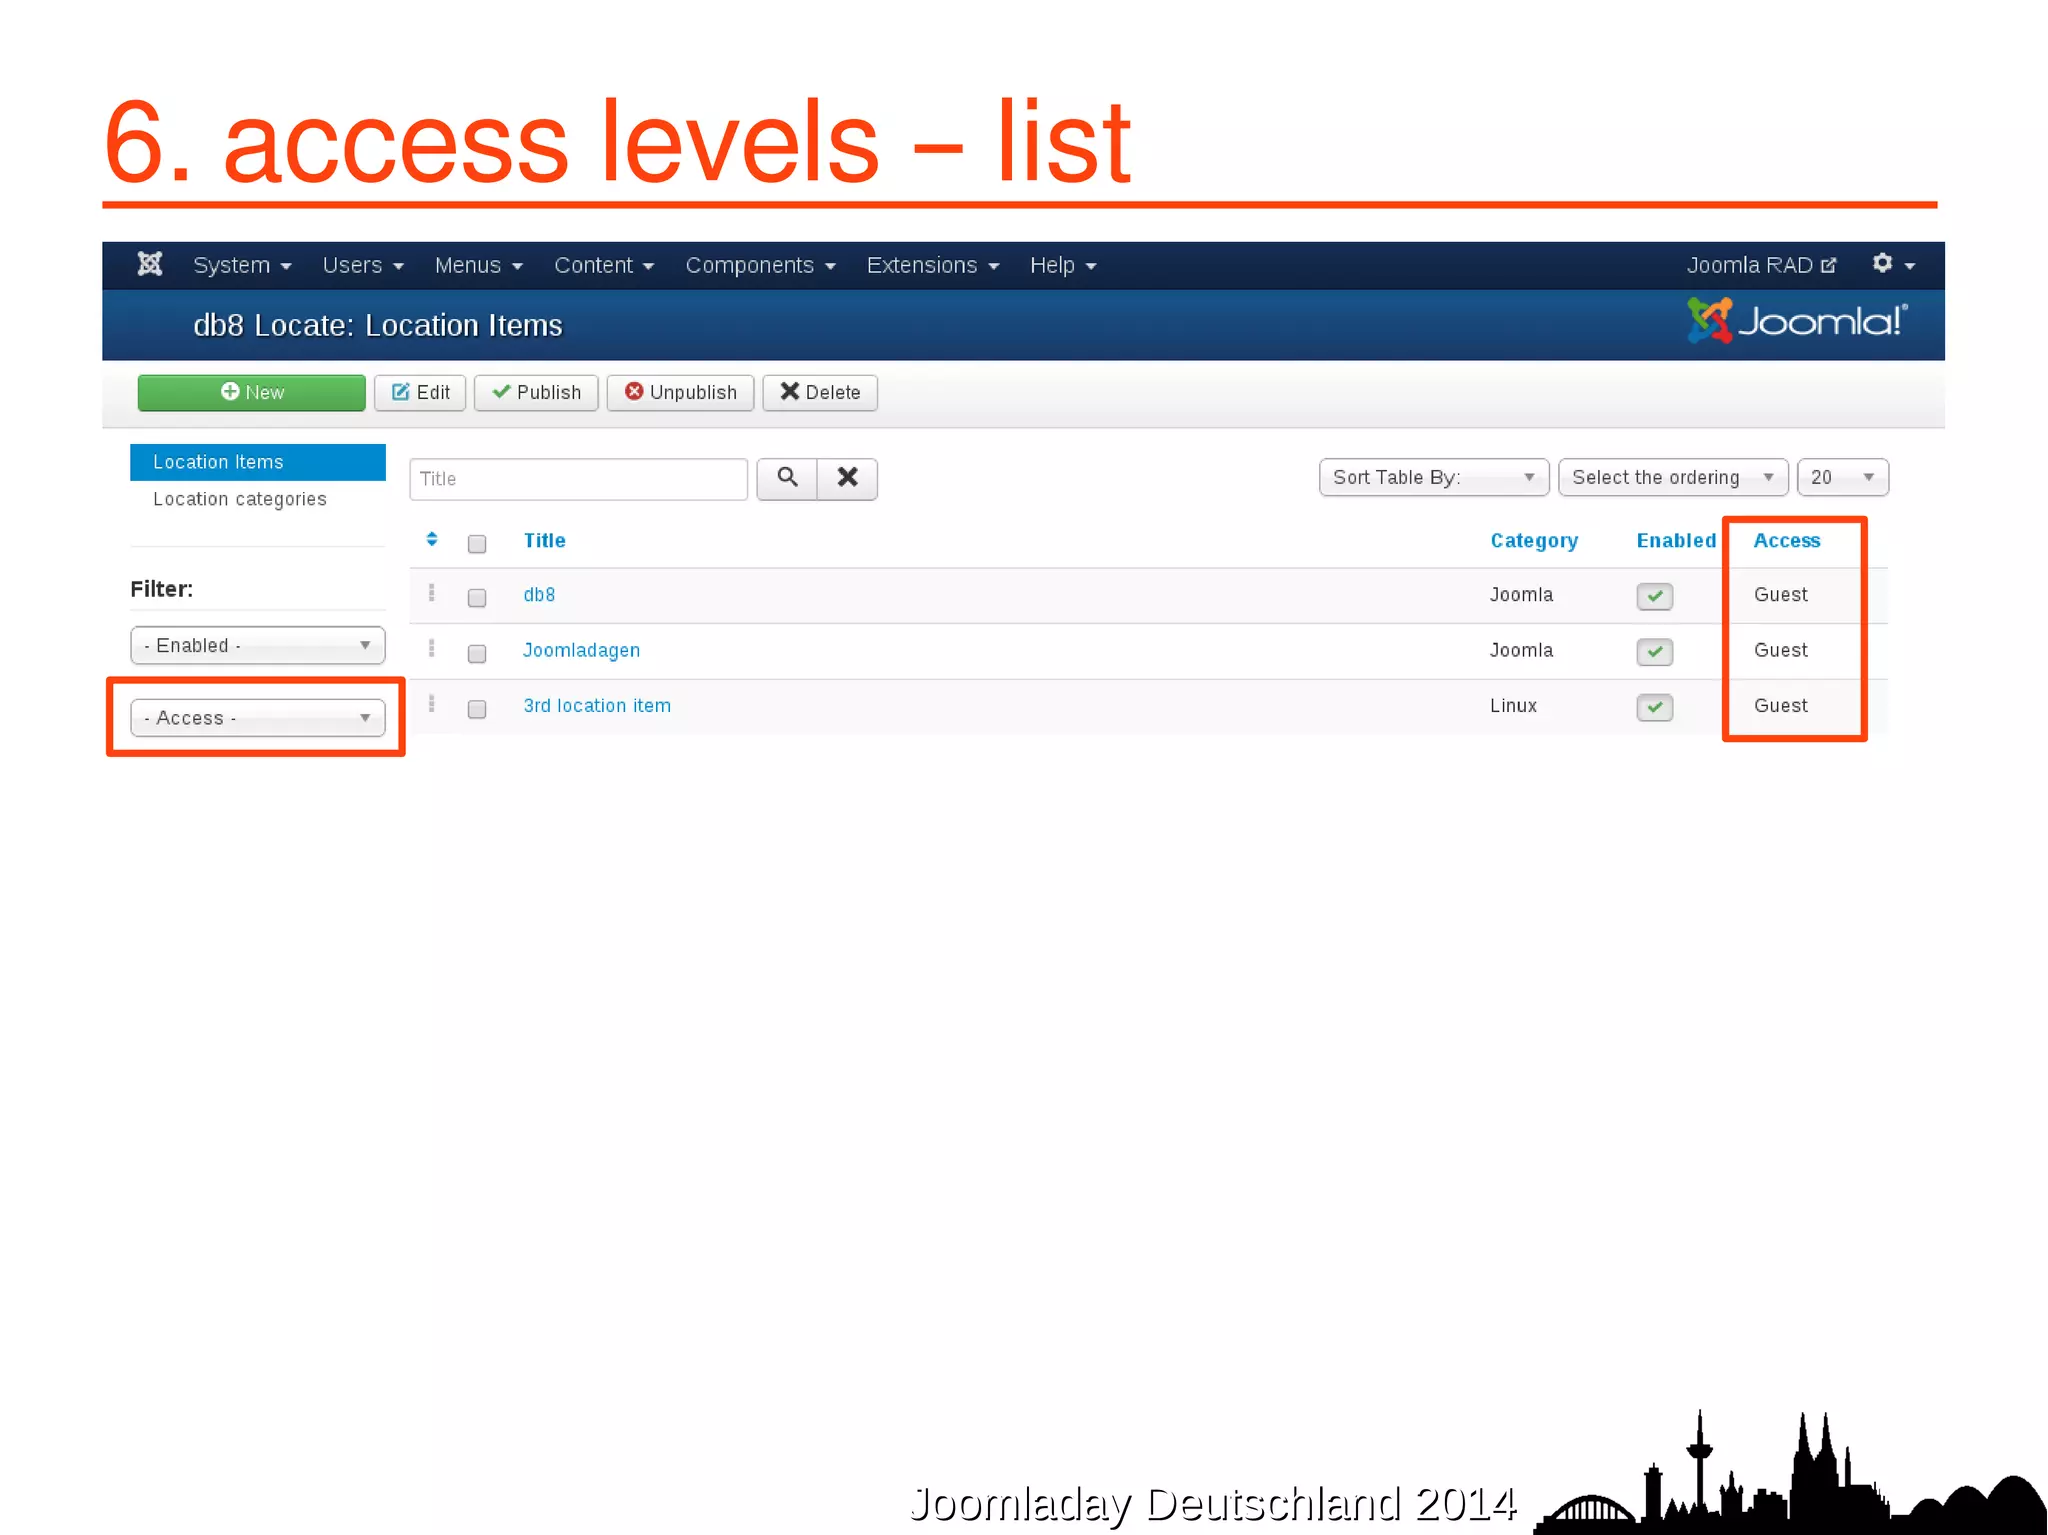
Task: Click the drag handle of 3rd location item
Action: click(x=432, y=704)
